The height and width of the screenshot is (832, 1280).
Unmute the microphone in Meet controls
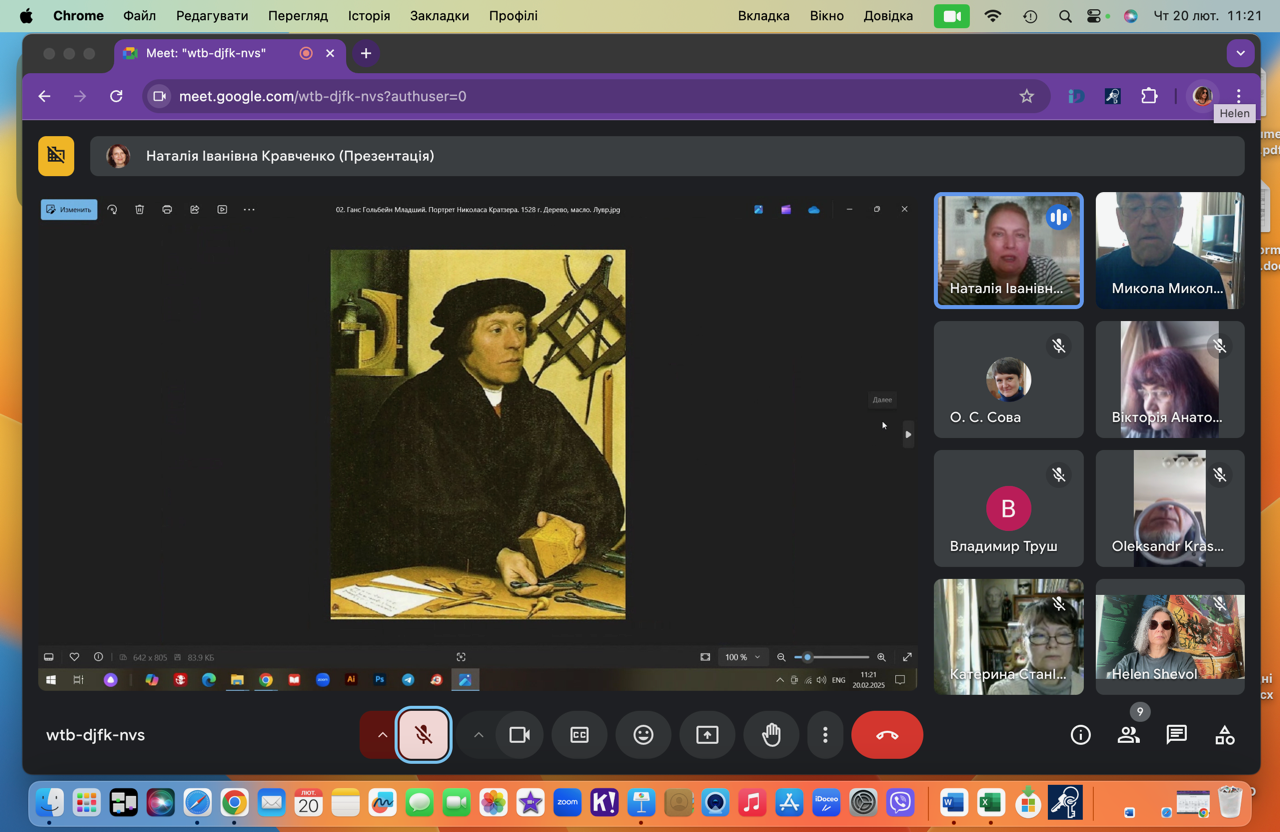(424, 735)
